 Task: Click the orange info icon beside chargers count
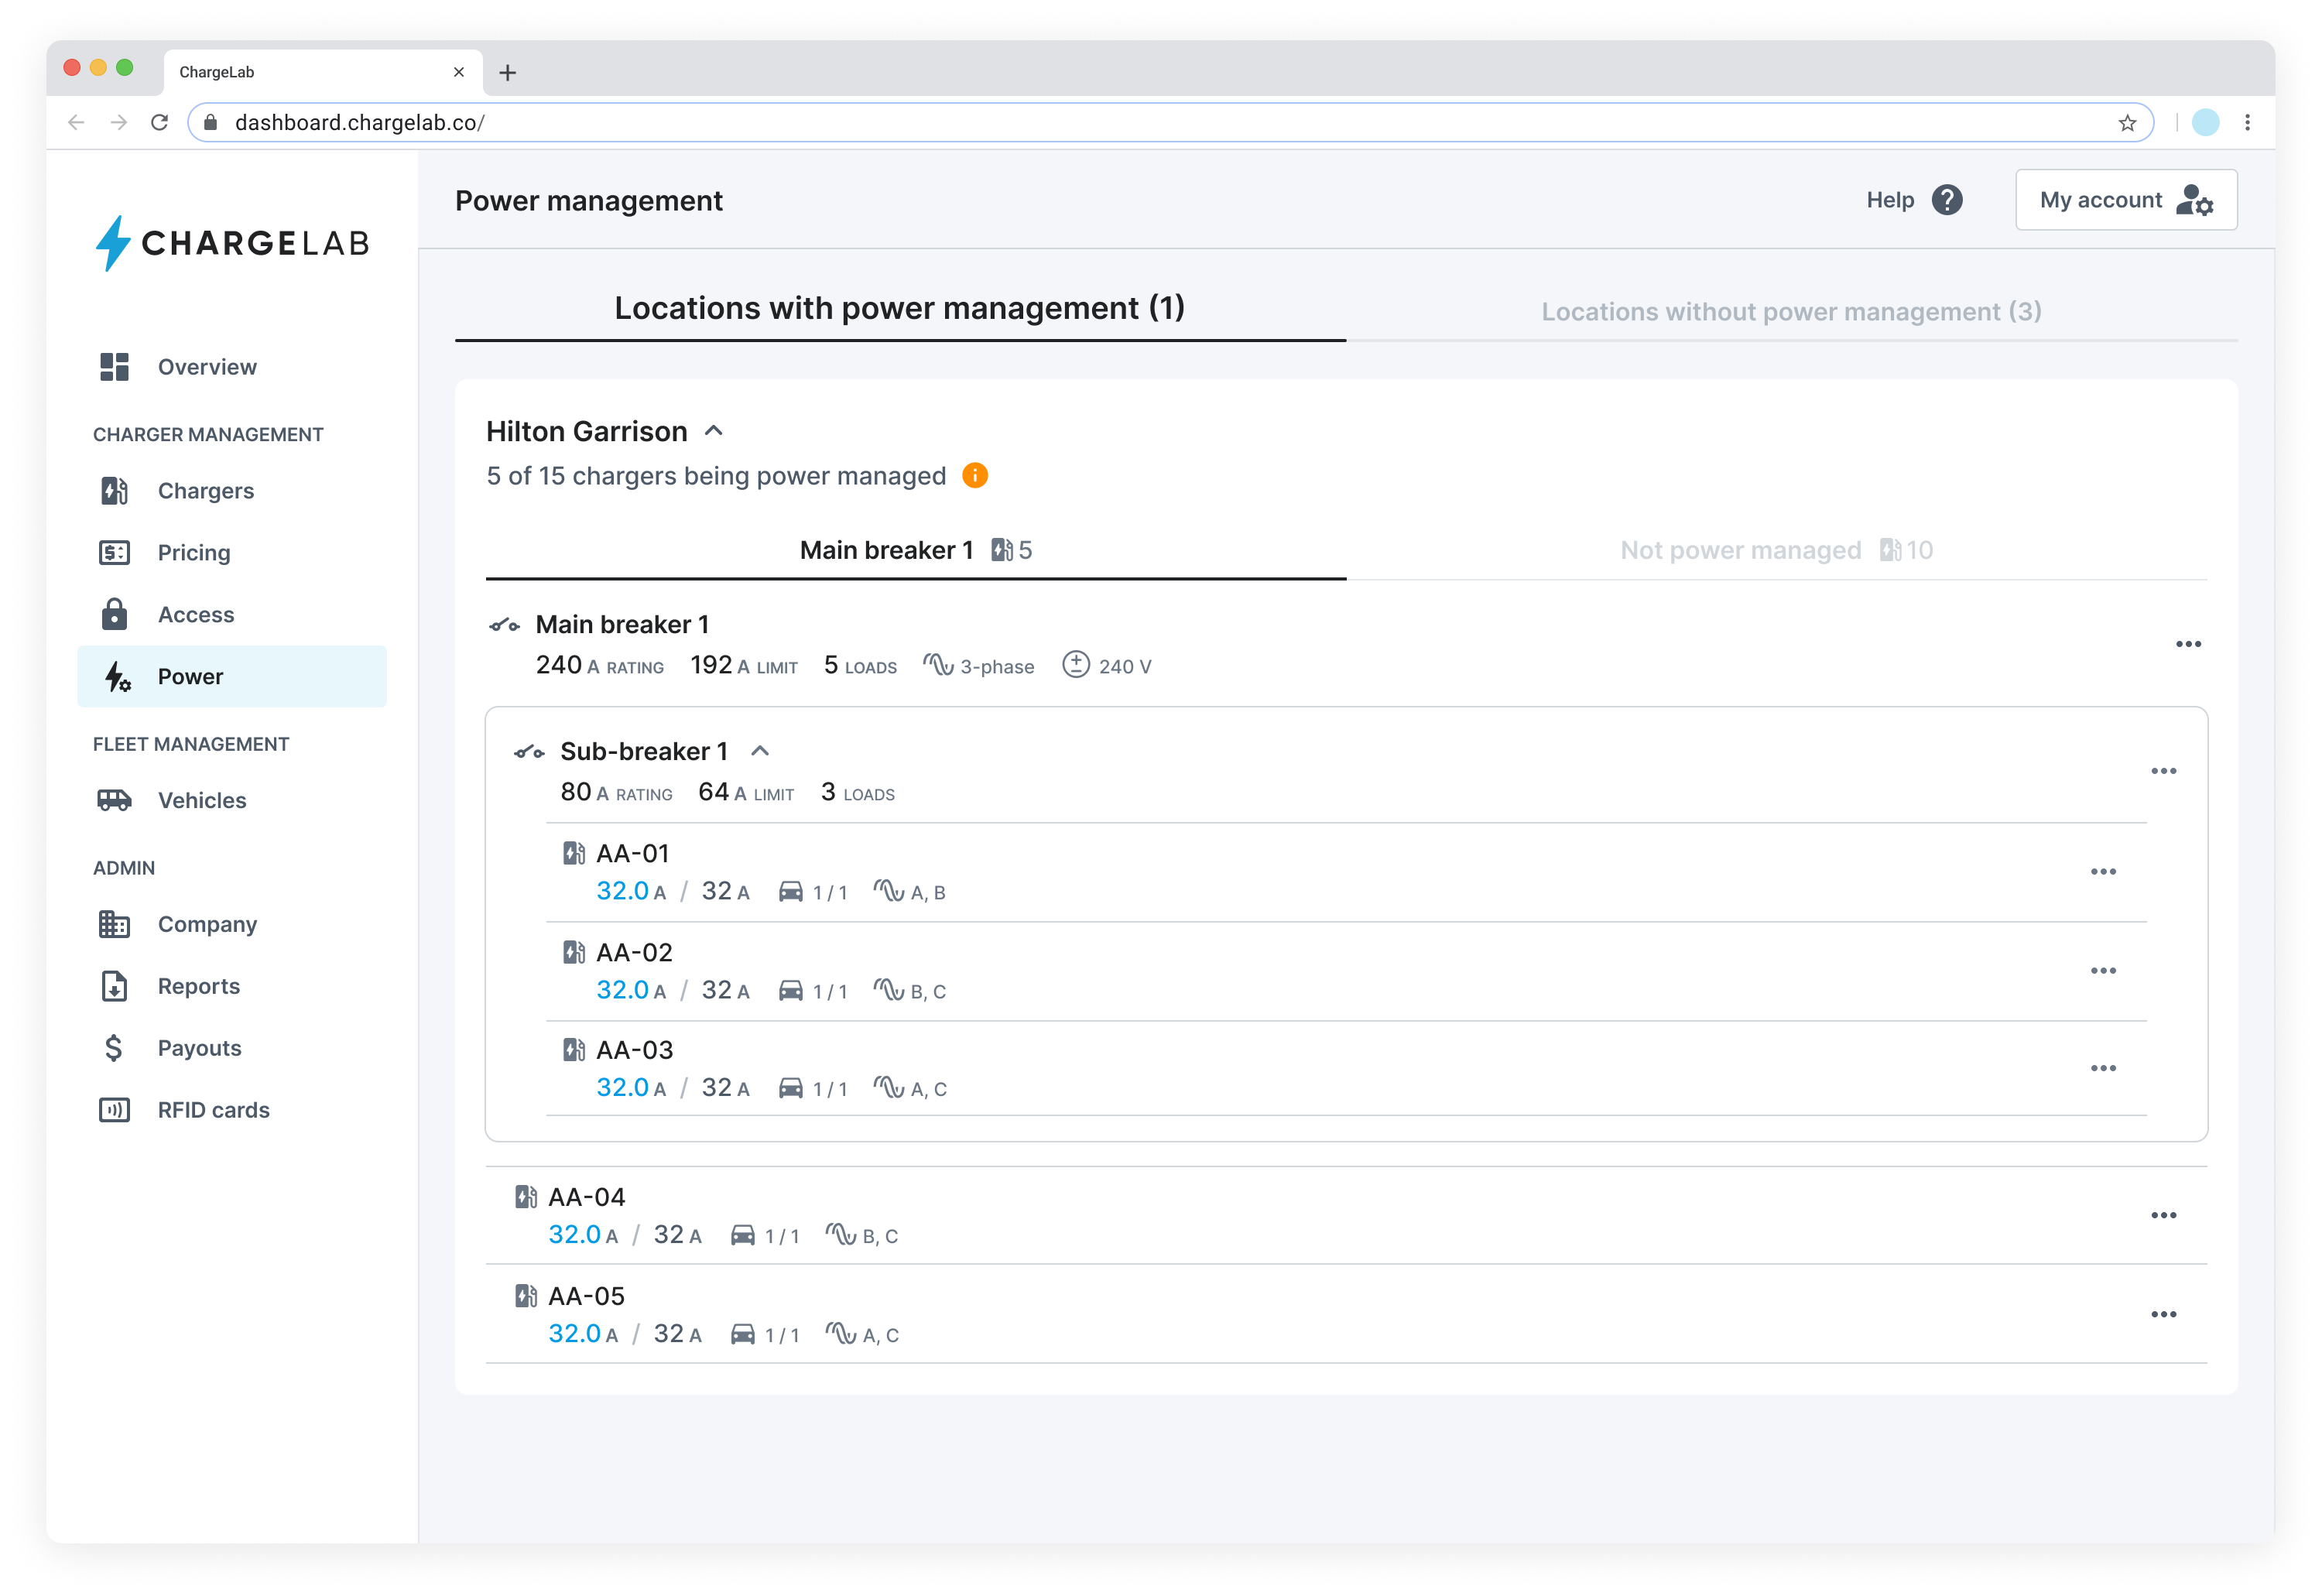tap(975, 476)
